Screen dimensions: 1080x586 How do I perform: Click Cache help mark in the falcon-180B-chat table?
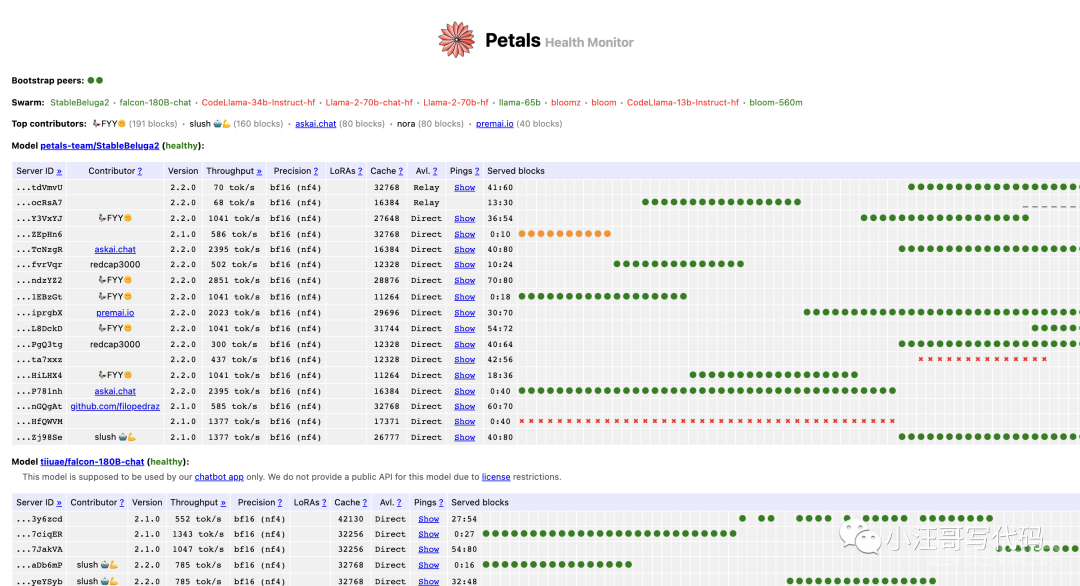365,503
